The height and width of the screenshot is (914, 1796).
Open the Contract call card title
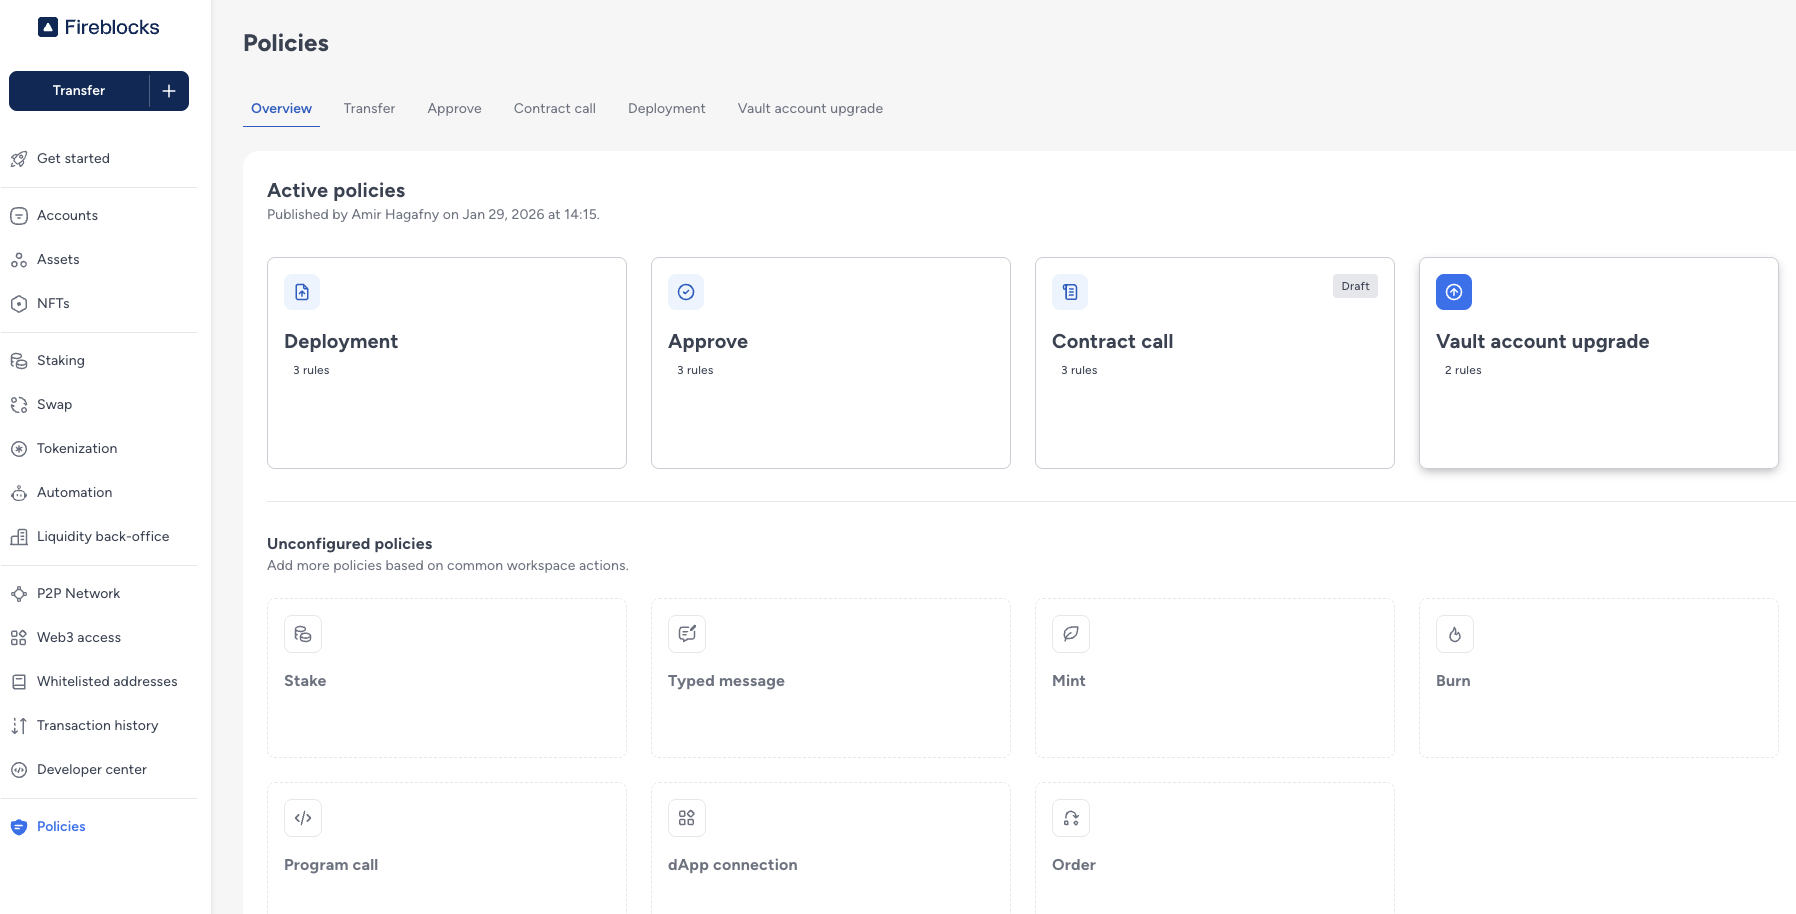pyautogui.click(x=1112, y=341)
